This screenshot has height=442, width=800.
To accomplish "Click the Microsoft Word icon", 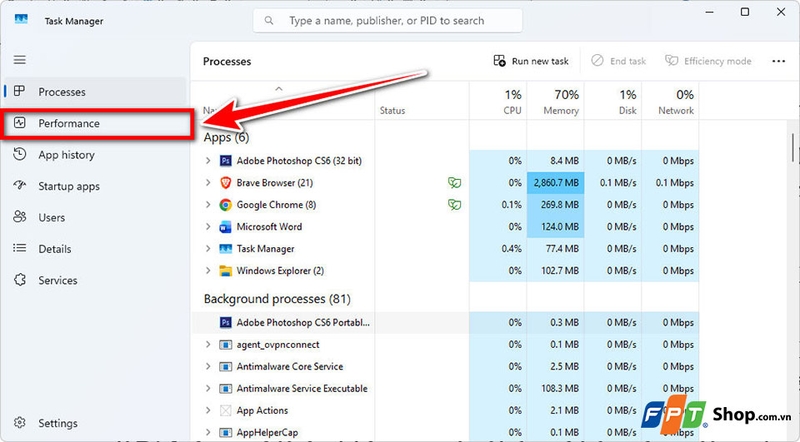I will pyautogui.click(x=226, y=227).
